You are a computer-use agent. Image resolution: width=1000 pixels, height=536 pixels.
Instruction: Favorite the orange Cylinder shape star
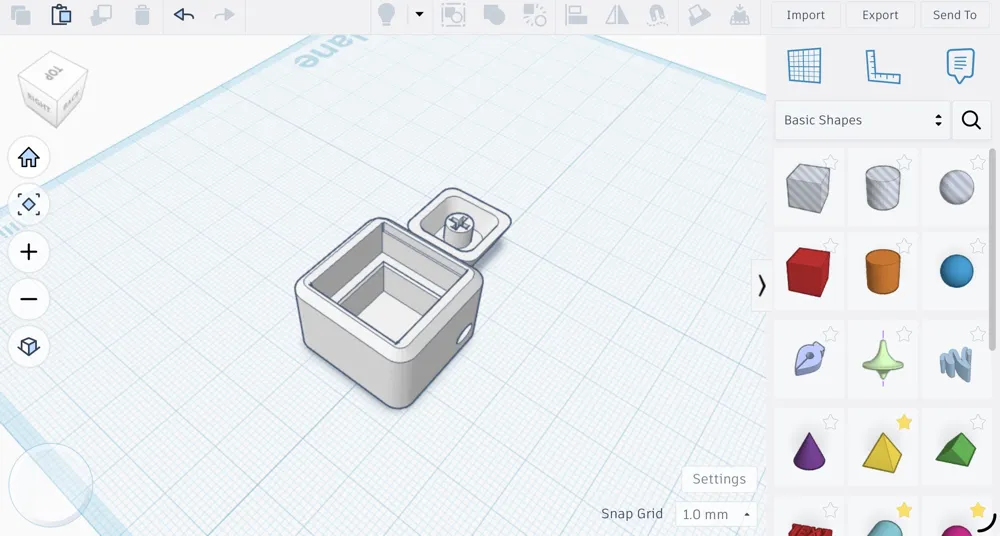pos(904,246)
